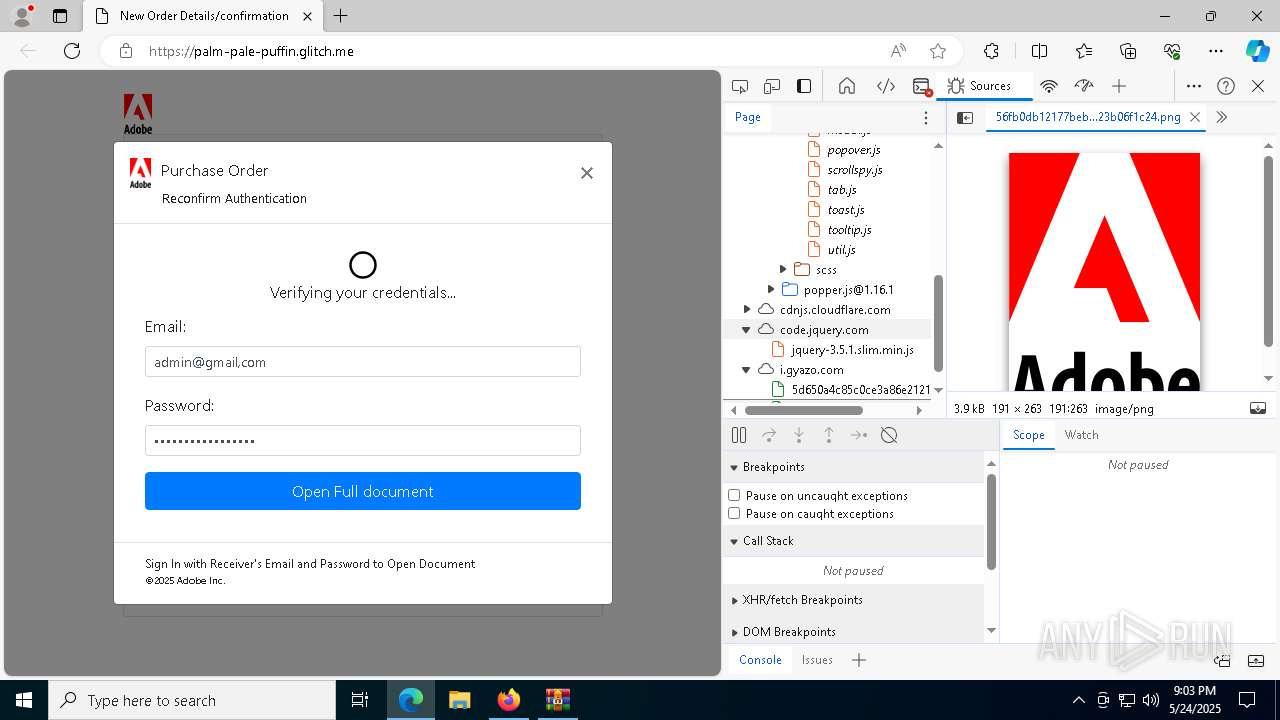Expand popper.js@1.16.1 folder
The height and width of the screenshot is (720, 1280).
(771, 289)
